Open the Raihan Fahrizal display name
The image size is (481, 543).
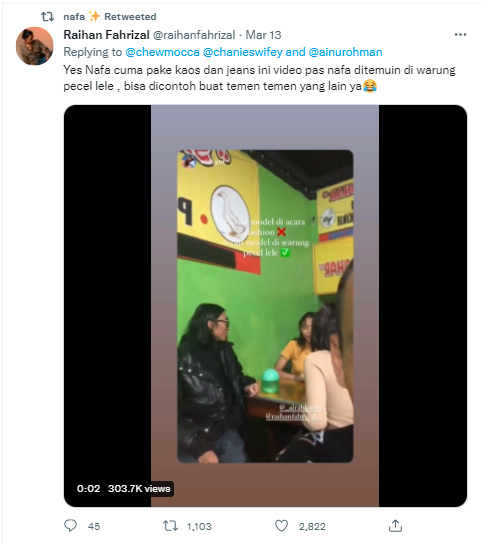[x=107, y=35]
